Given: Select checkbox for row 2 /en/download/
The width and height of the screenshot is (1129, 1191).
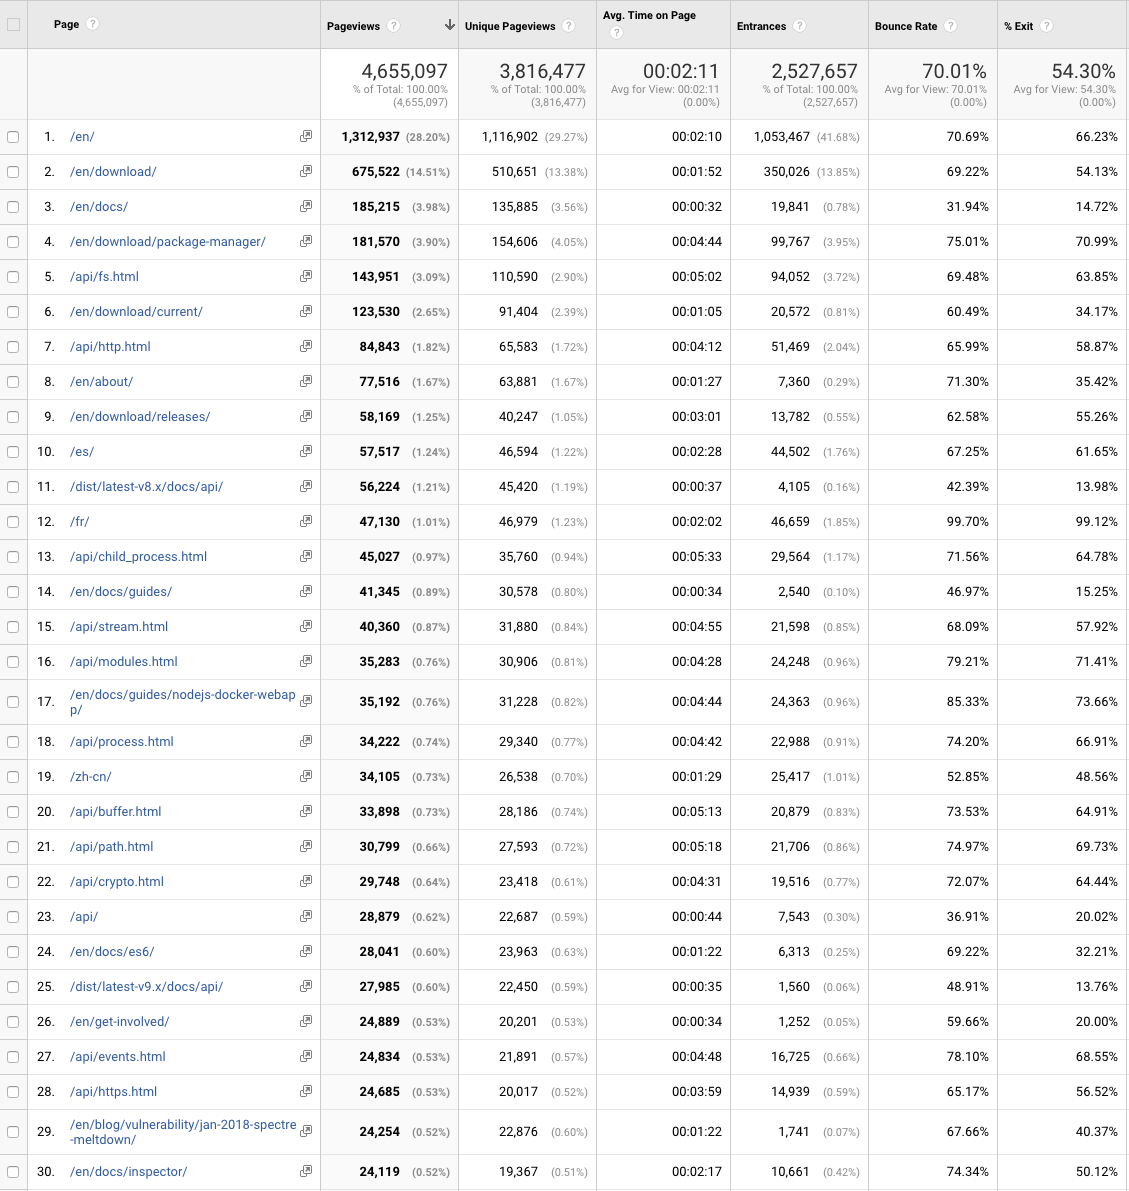Looking at the screenshot, I should point(13,172).
